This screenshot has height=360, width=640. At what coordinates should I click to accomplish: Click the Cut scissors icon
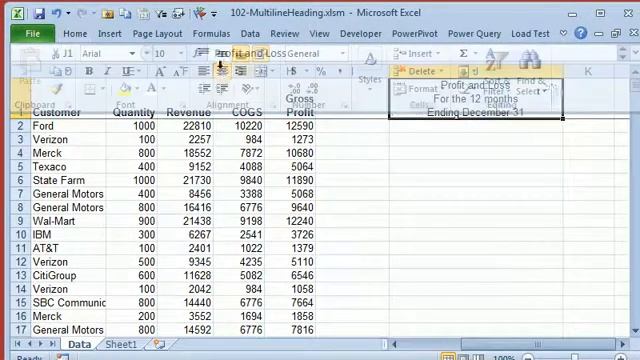click(56, 53)
